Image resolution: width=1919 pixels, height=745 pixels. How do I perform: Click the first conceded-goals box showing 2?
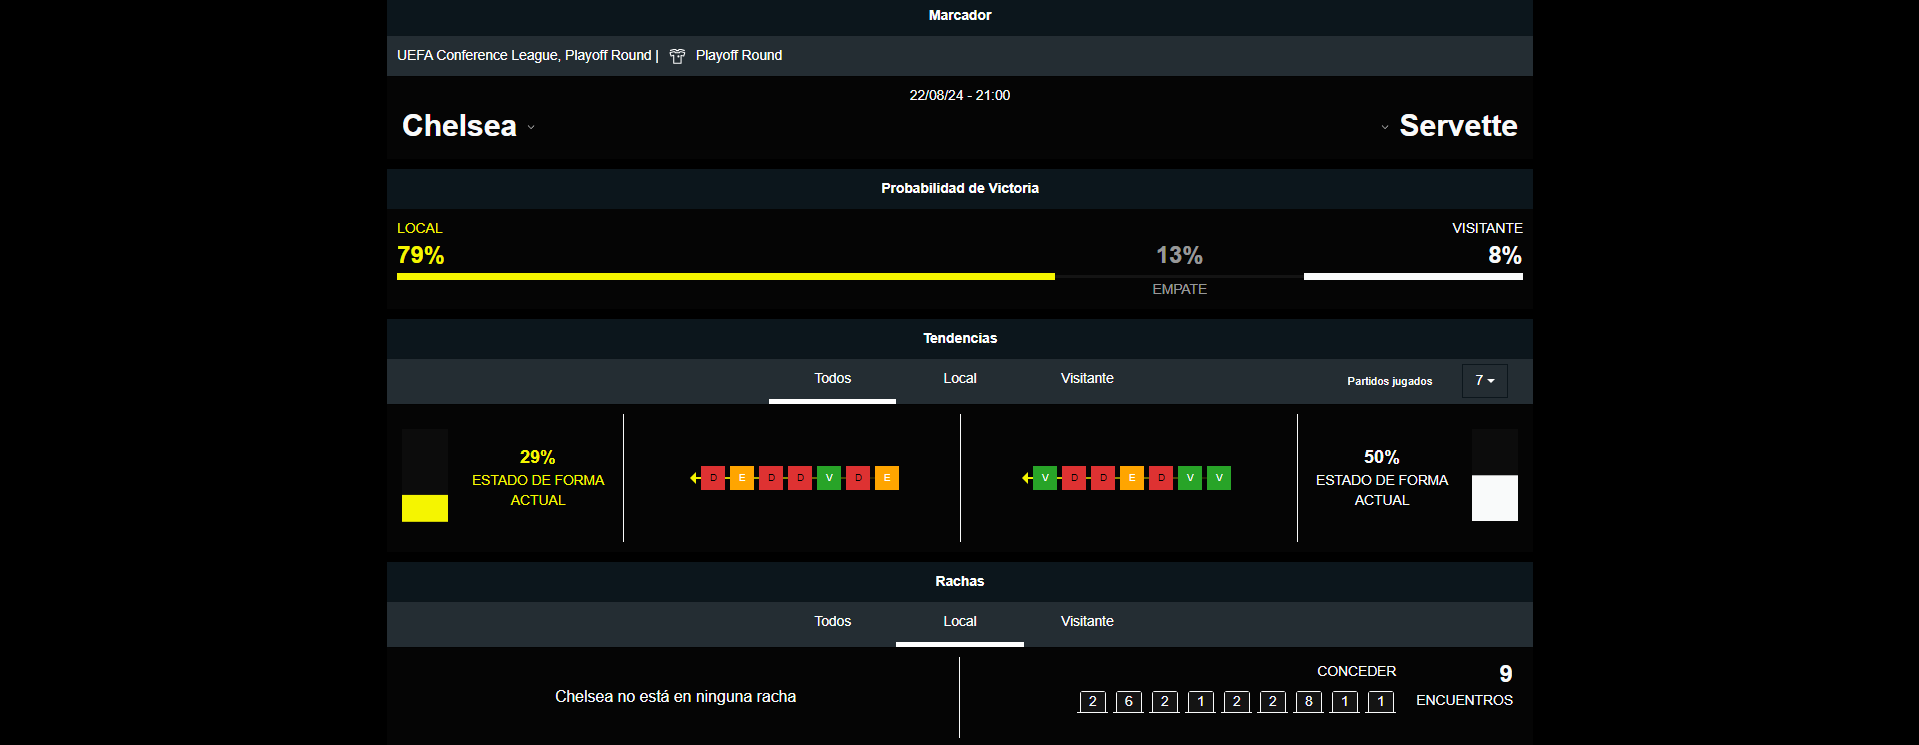(1093, 701)
